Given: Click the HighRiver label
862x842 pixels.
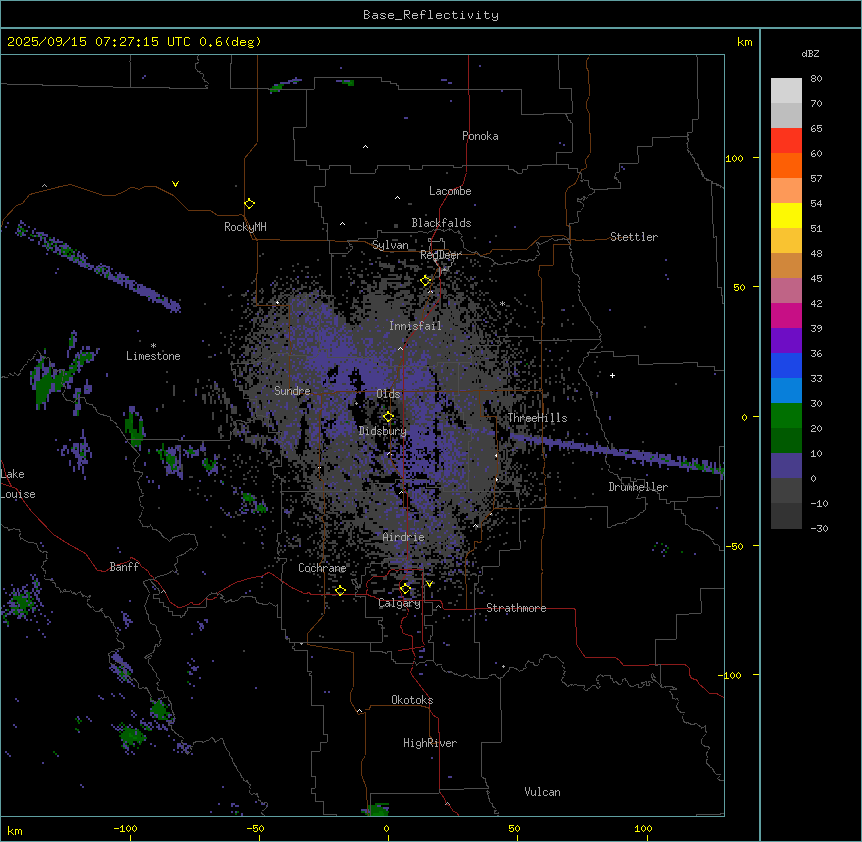Looking at the screenshot, I should [430, 743].
